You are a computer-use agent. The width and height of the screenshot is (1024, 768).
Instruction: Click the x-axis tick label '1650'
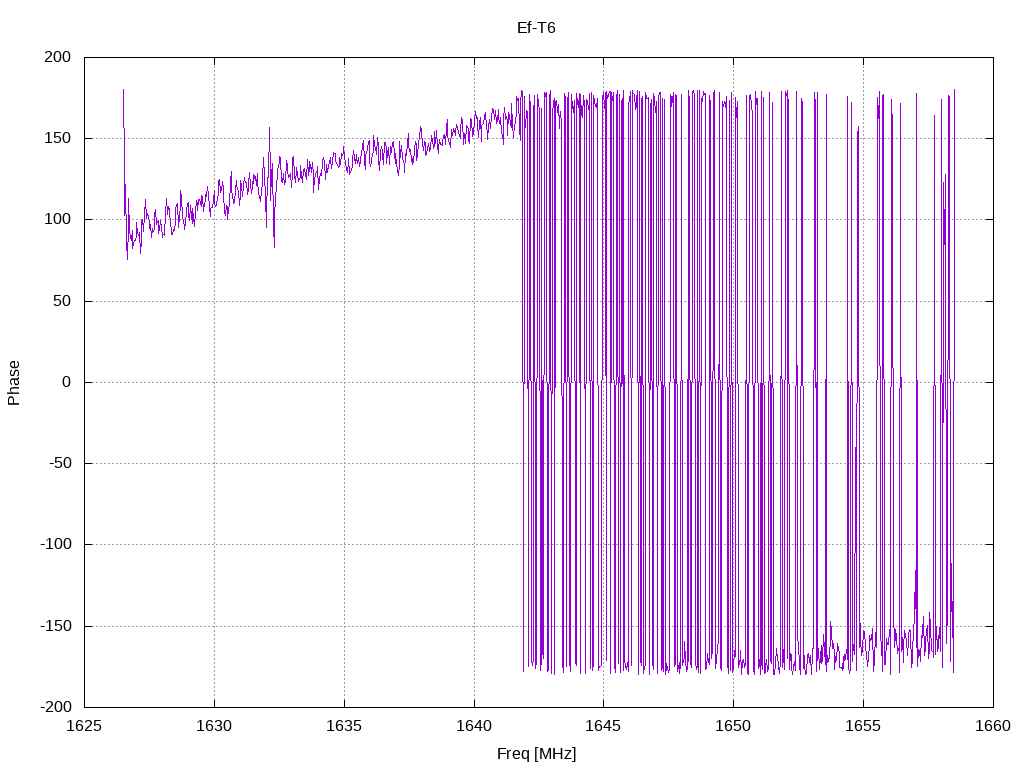click(733, 726)
